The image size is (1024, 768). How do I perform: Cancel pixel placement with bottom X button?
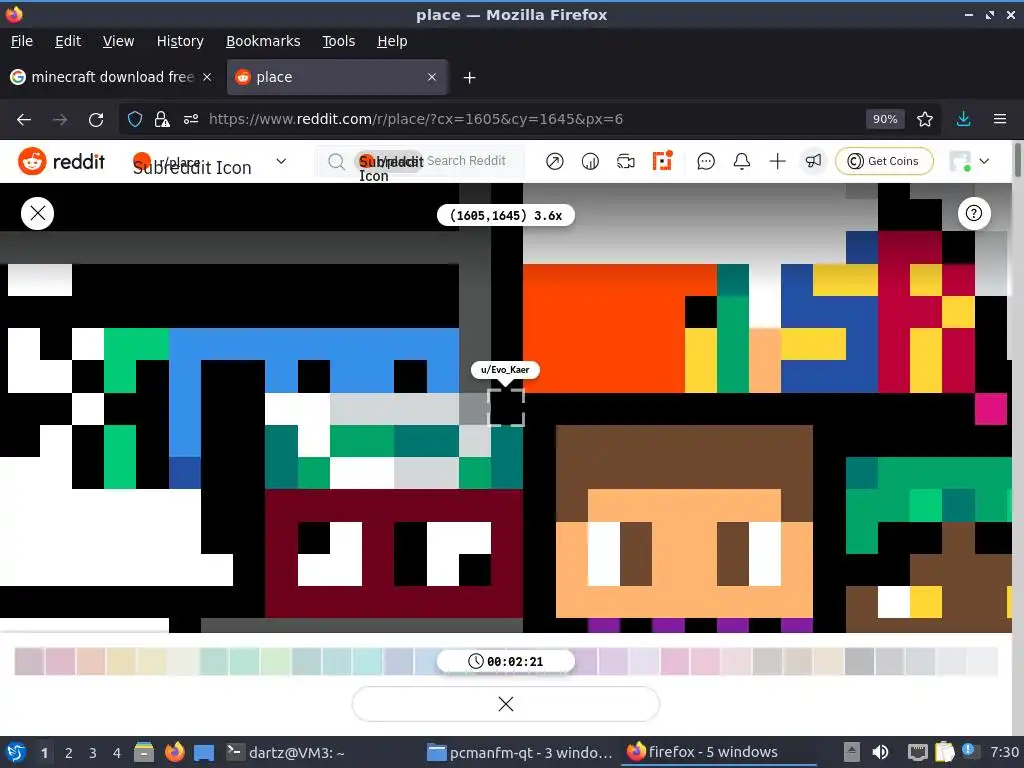coord(505,704)
